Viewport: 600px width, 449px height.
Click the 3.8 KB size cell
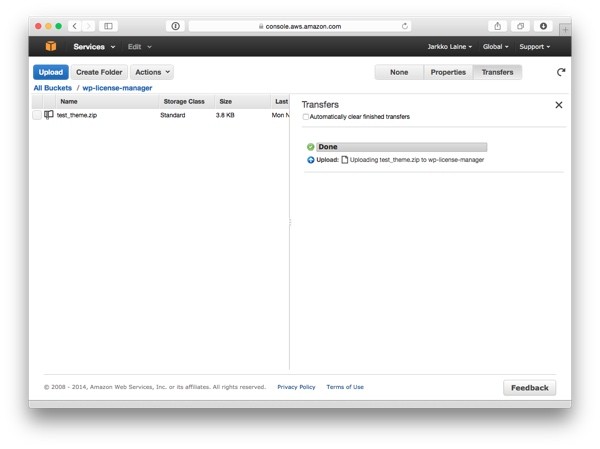(225, 115)
